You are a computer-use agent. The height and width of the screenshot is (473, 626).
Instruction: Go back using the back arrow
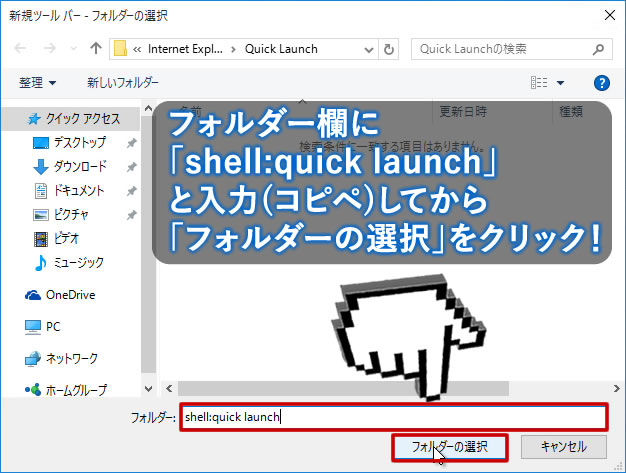tap(20, 49)
